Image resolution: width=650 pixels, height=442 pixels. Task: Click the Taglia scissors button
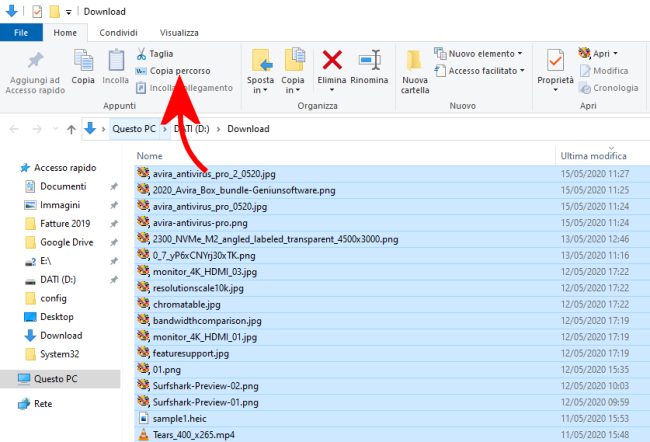pos(155,54)
